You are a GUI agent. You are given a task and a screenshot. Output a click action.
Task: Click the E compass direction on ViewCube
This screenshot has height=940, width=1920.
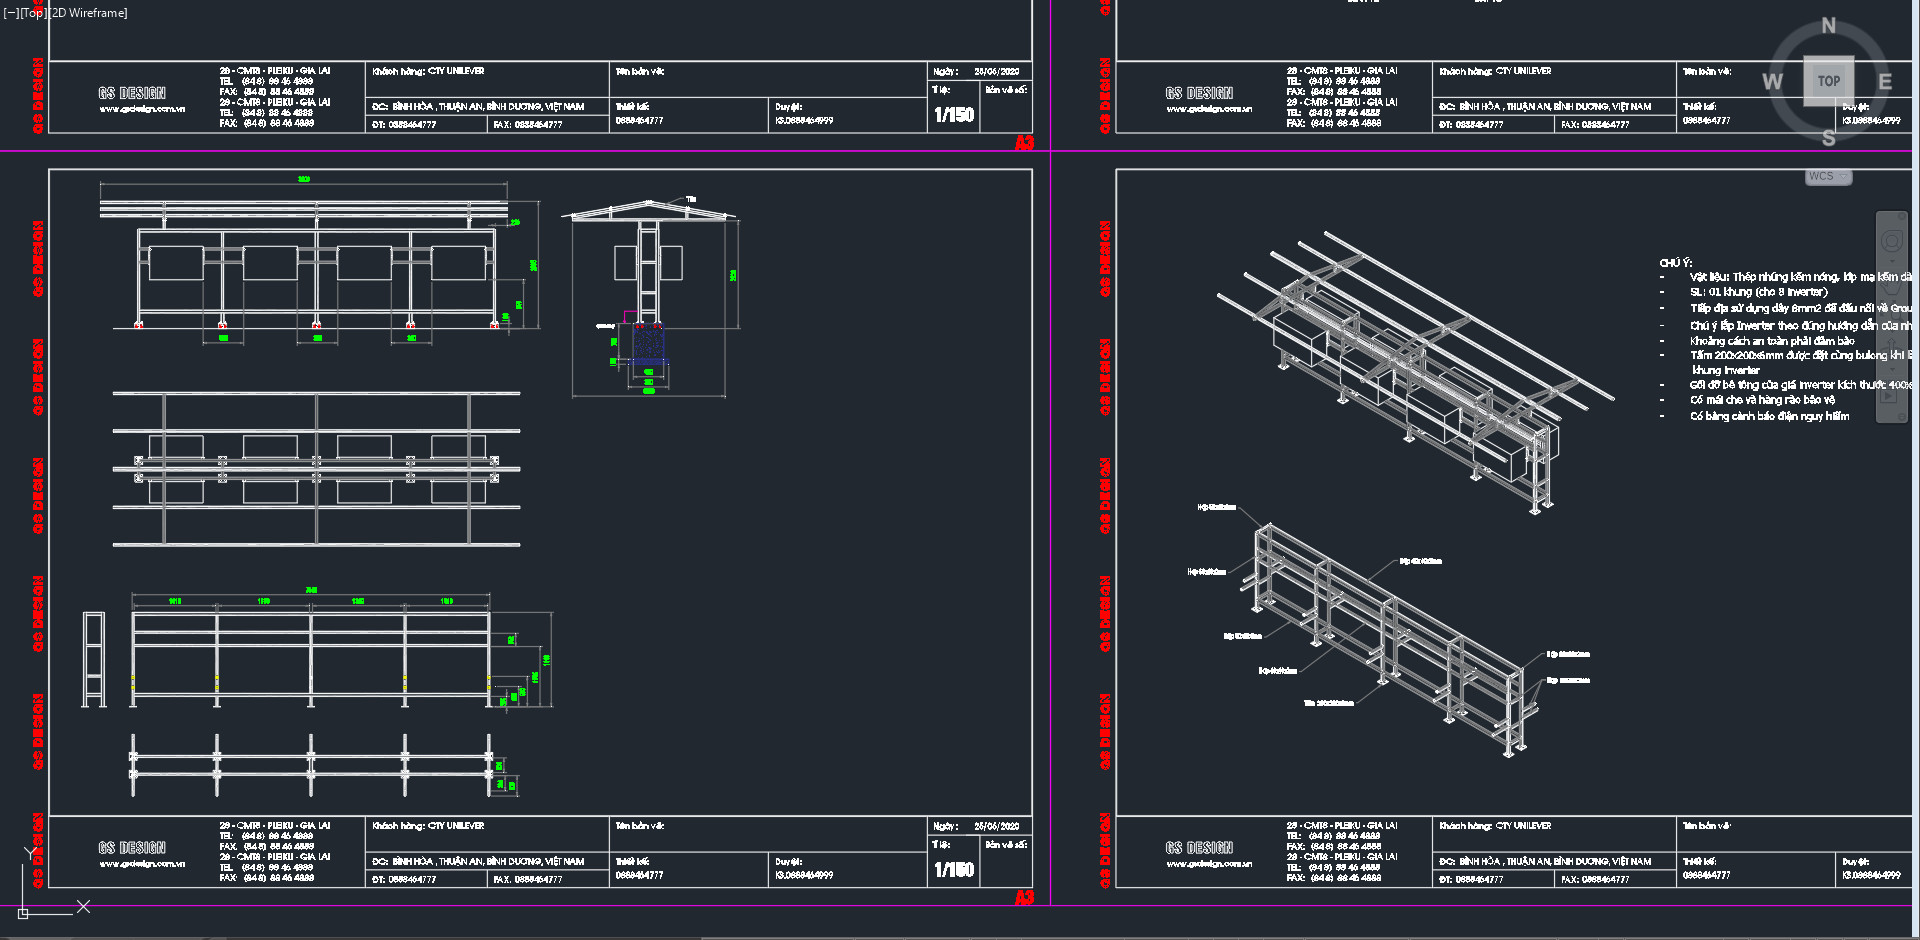click(x=1885, y=82)
